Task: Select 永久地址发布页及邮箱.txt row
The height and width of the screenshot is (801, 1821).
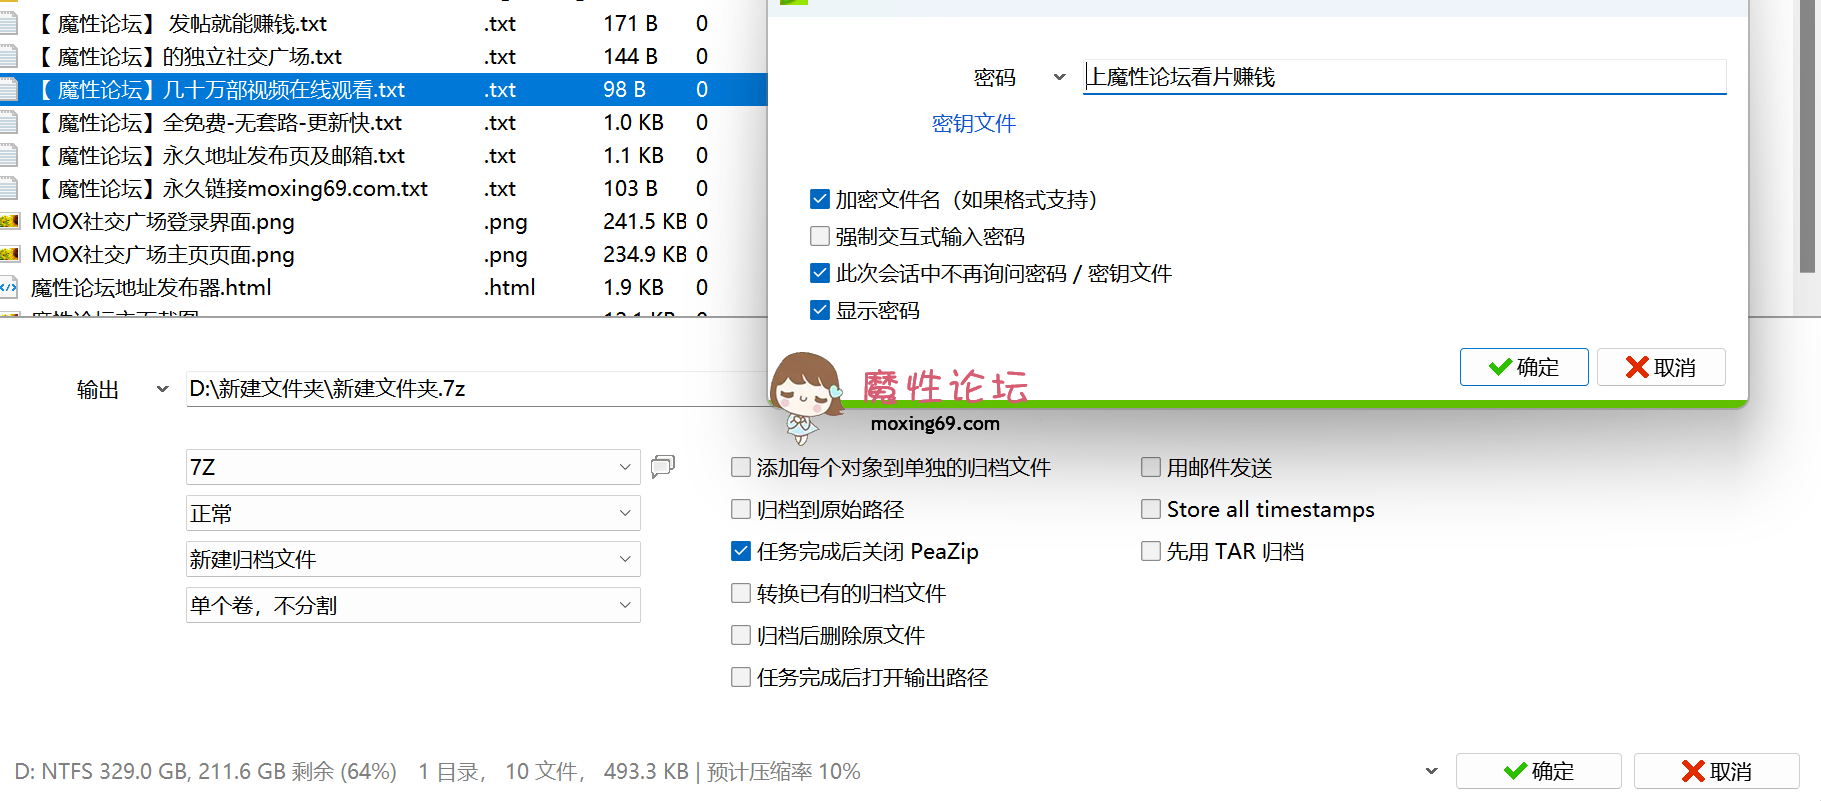Action: point(384,155)
